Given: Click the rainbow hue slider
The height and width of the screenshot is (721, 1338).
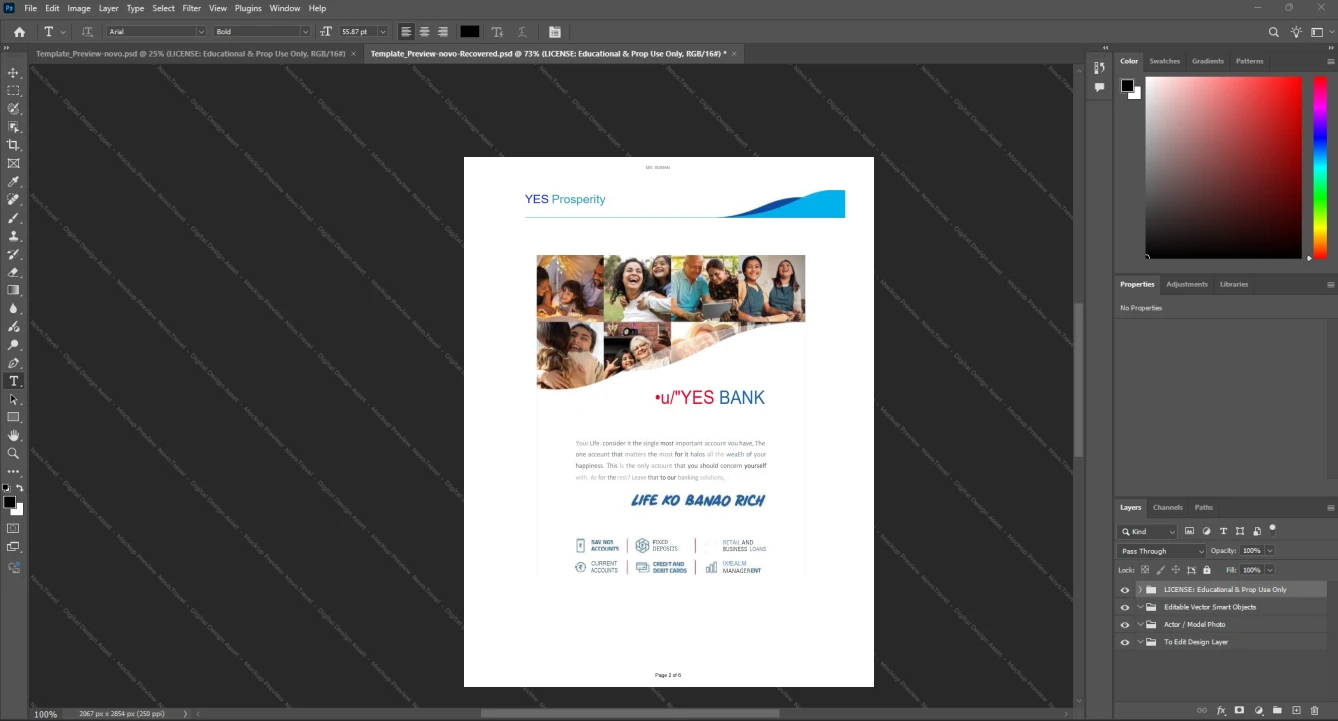Looking at the screenshot, I should 1320,167.
